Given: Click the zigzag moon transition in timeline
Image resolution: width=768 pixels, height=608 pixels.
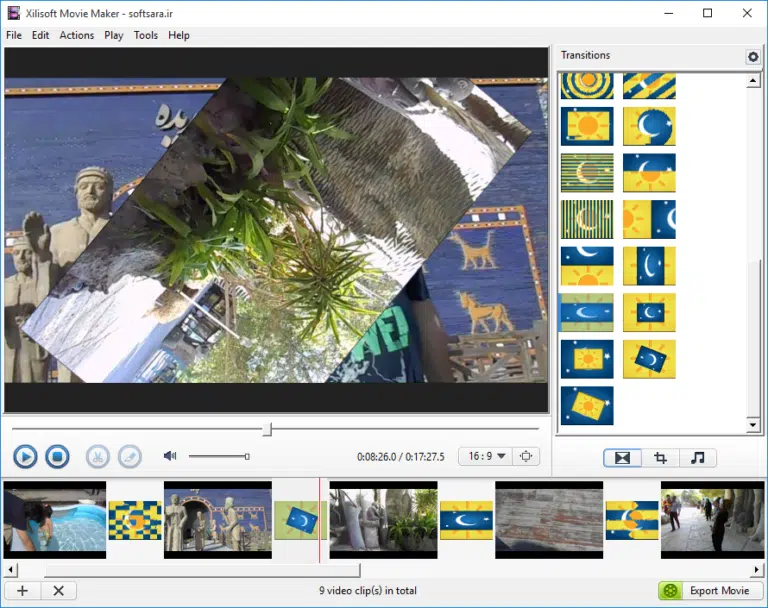Looking at the screenshot, I should point(632,520).
